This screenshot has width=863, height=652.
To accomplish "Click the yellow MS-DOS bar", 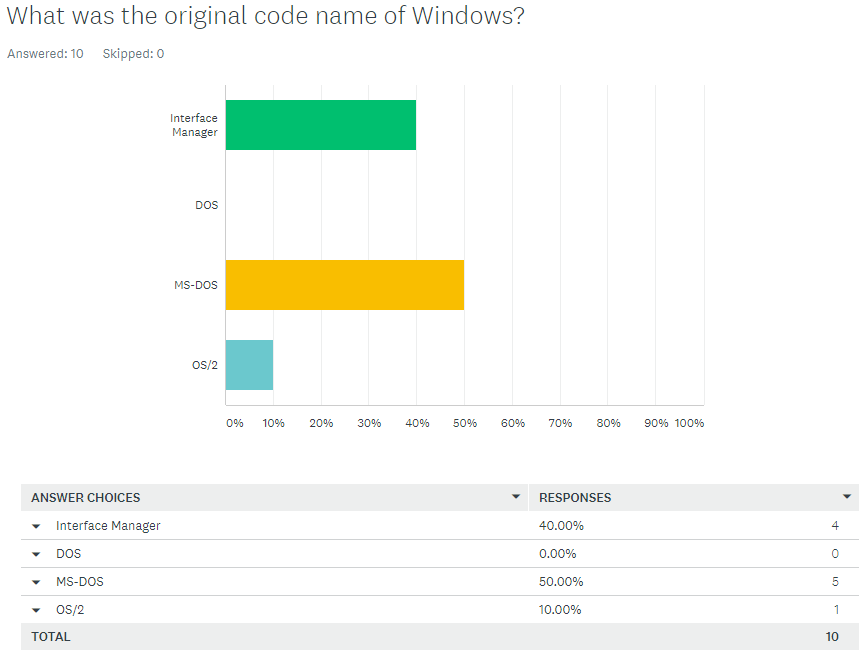I will (345, 285).
